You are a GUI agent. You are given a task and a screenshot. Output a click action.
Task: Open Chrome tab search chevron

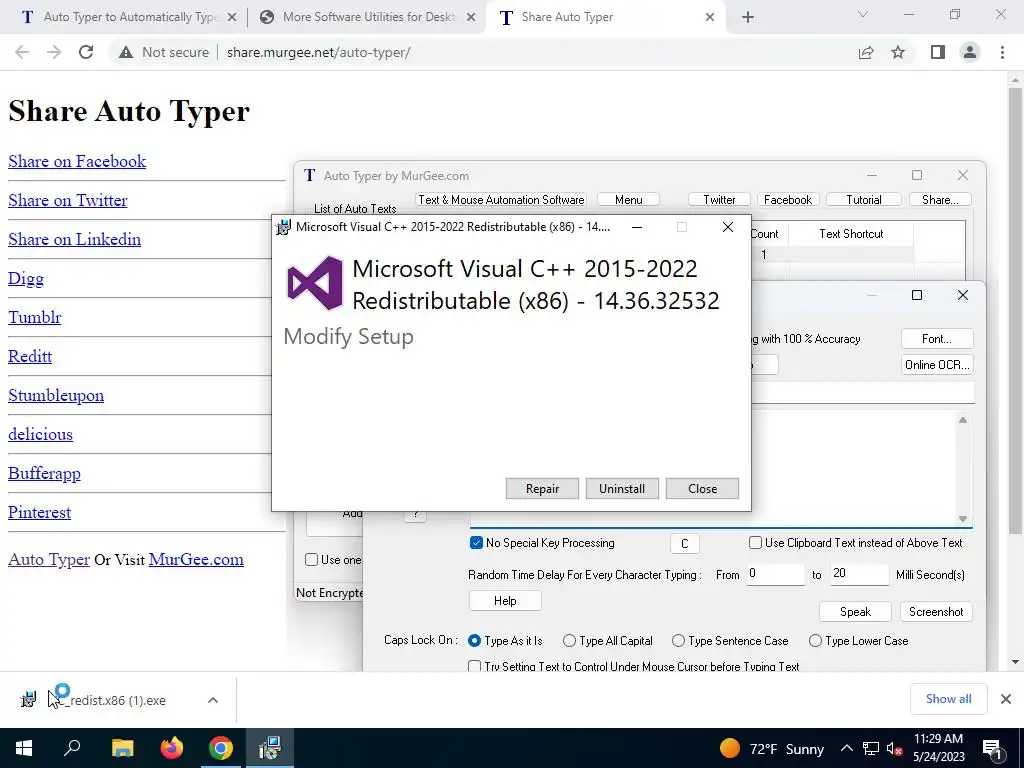pyautogui.click(x=863, y=14)
